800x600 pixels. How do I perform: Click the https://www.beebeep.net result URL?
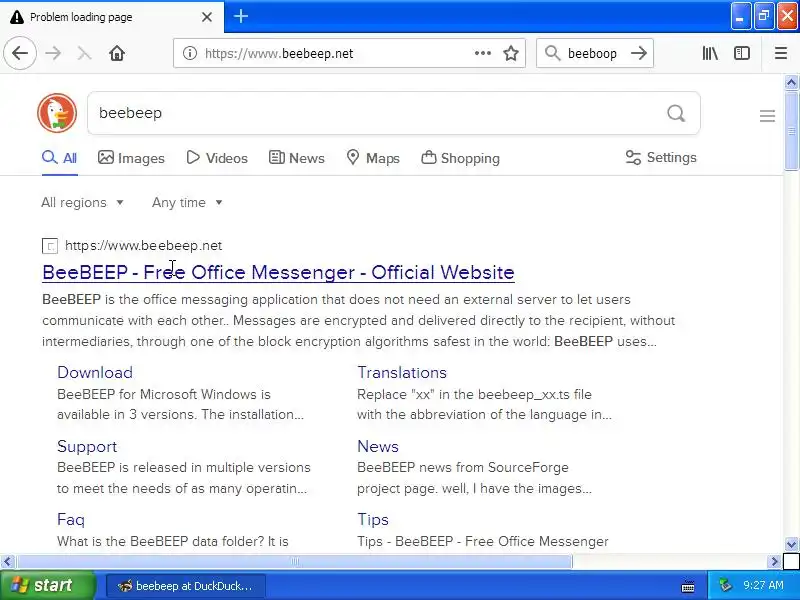pos(143,245)
